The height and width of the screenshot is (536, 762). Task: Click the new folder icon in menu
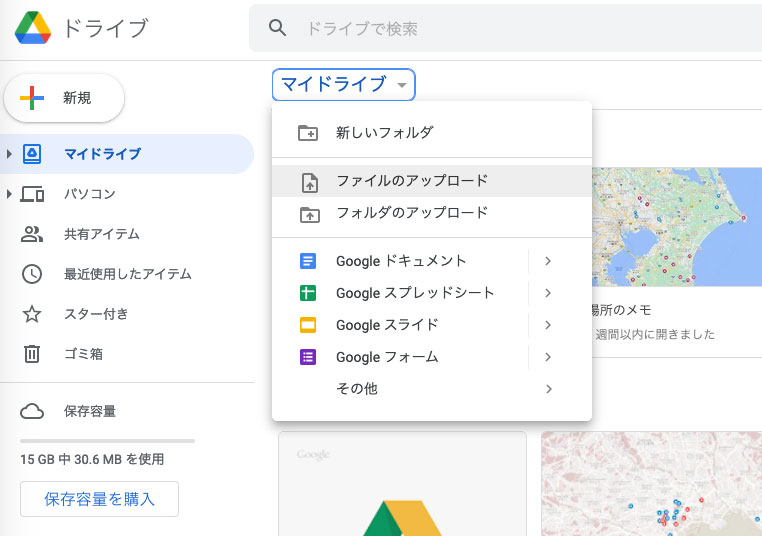(x=308, y=133)
